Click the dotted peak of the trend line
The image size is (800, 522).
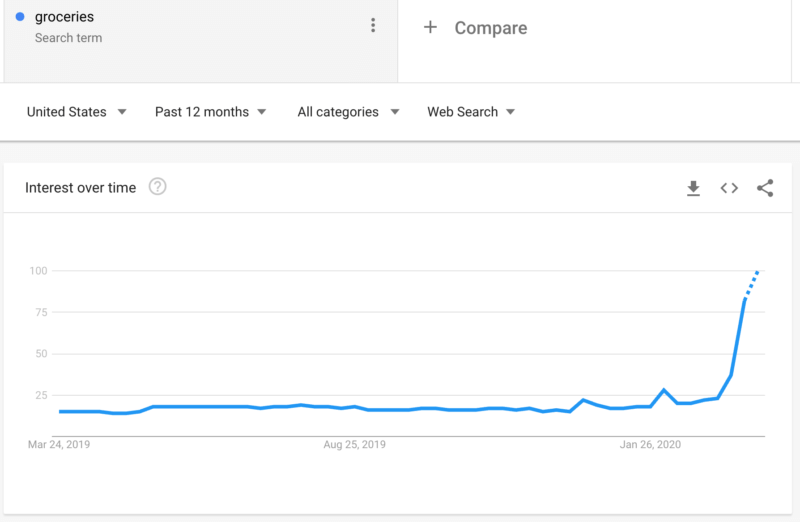point(752,282)
